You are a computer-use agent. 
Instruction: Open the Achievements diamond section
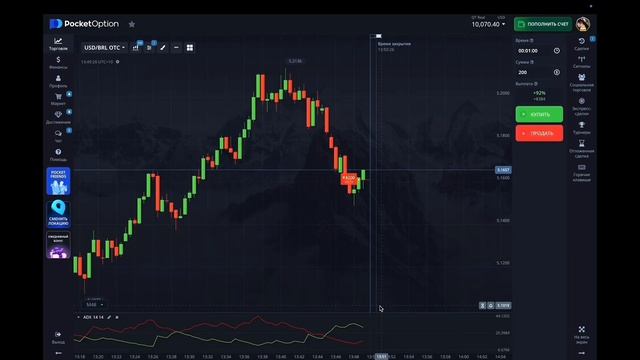(58, 118)
